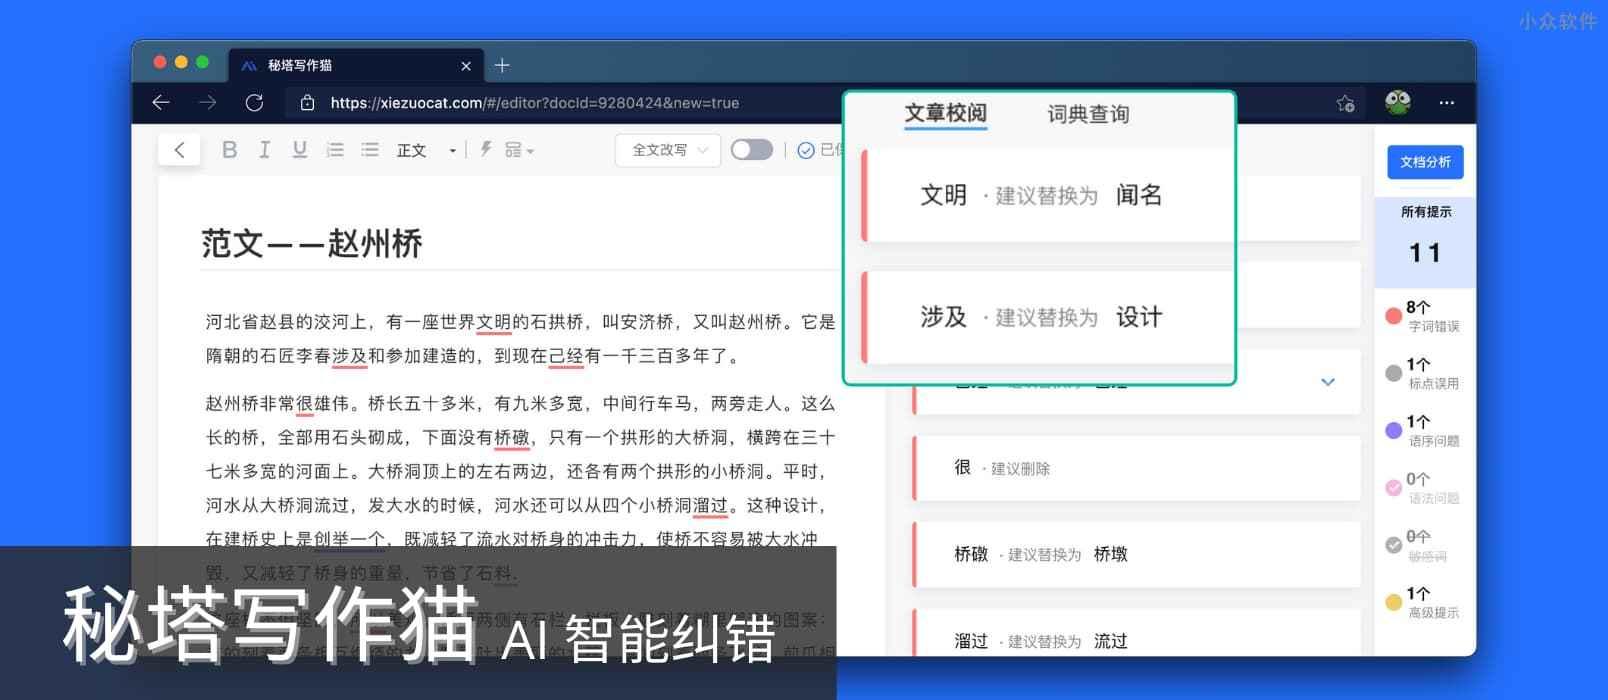Click underlined word 很 before 雄伟

pyautogui.click(x=305, y=404)
